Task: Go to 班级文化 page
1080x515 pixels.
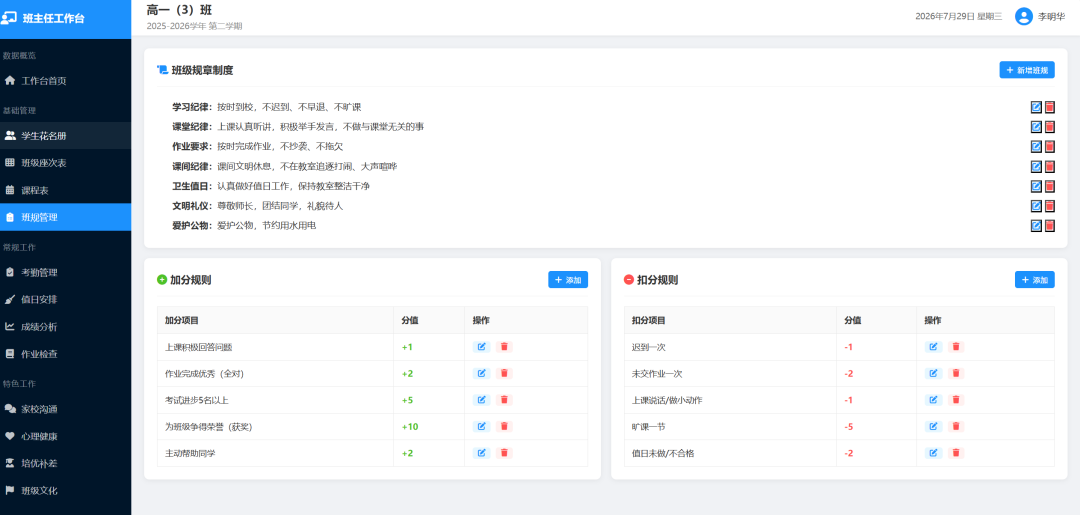Action: (x=65, y=491)
